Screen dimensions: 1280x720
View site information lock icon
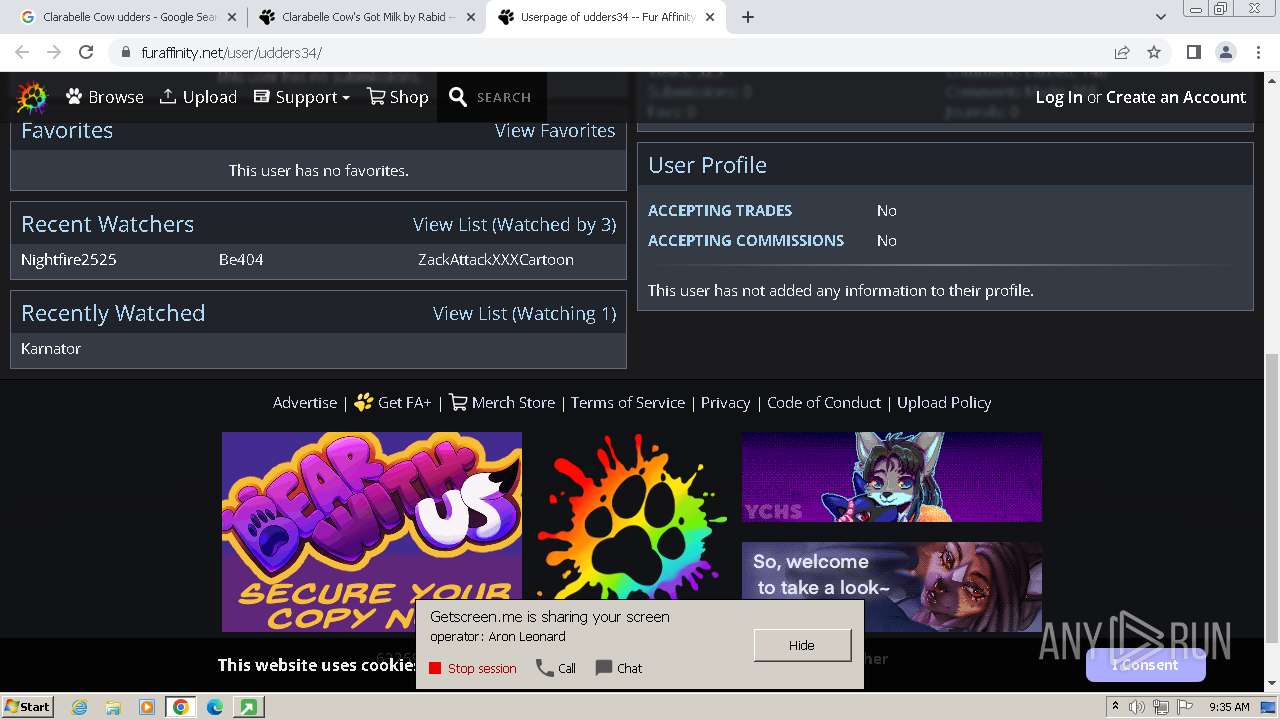(x=125, y=53)
